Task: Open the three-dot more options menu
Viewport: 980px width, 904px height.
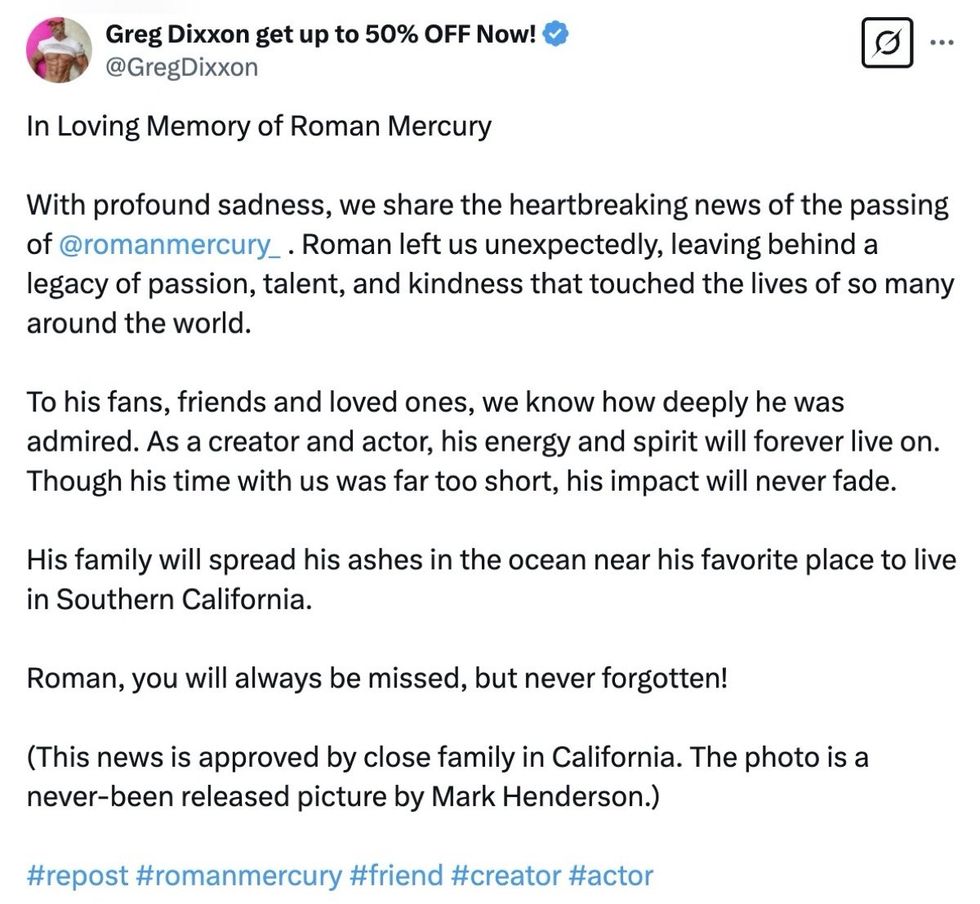Action: [x=942, y=44]
